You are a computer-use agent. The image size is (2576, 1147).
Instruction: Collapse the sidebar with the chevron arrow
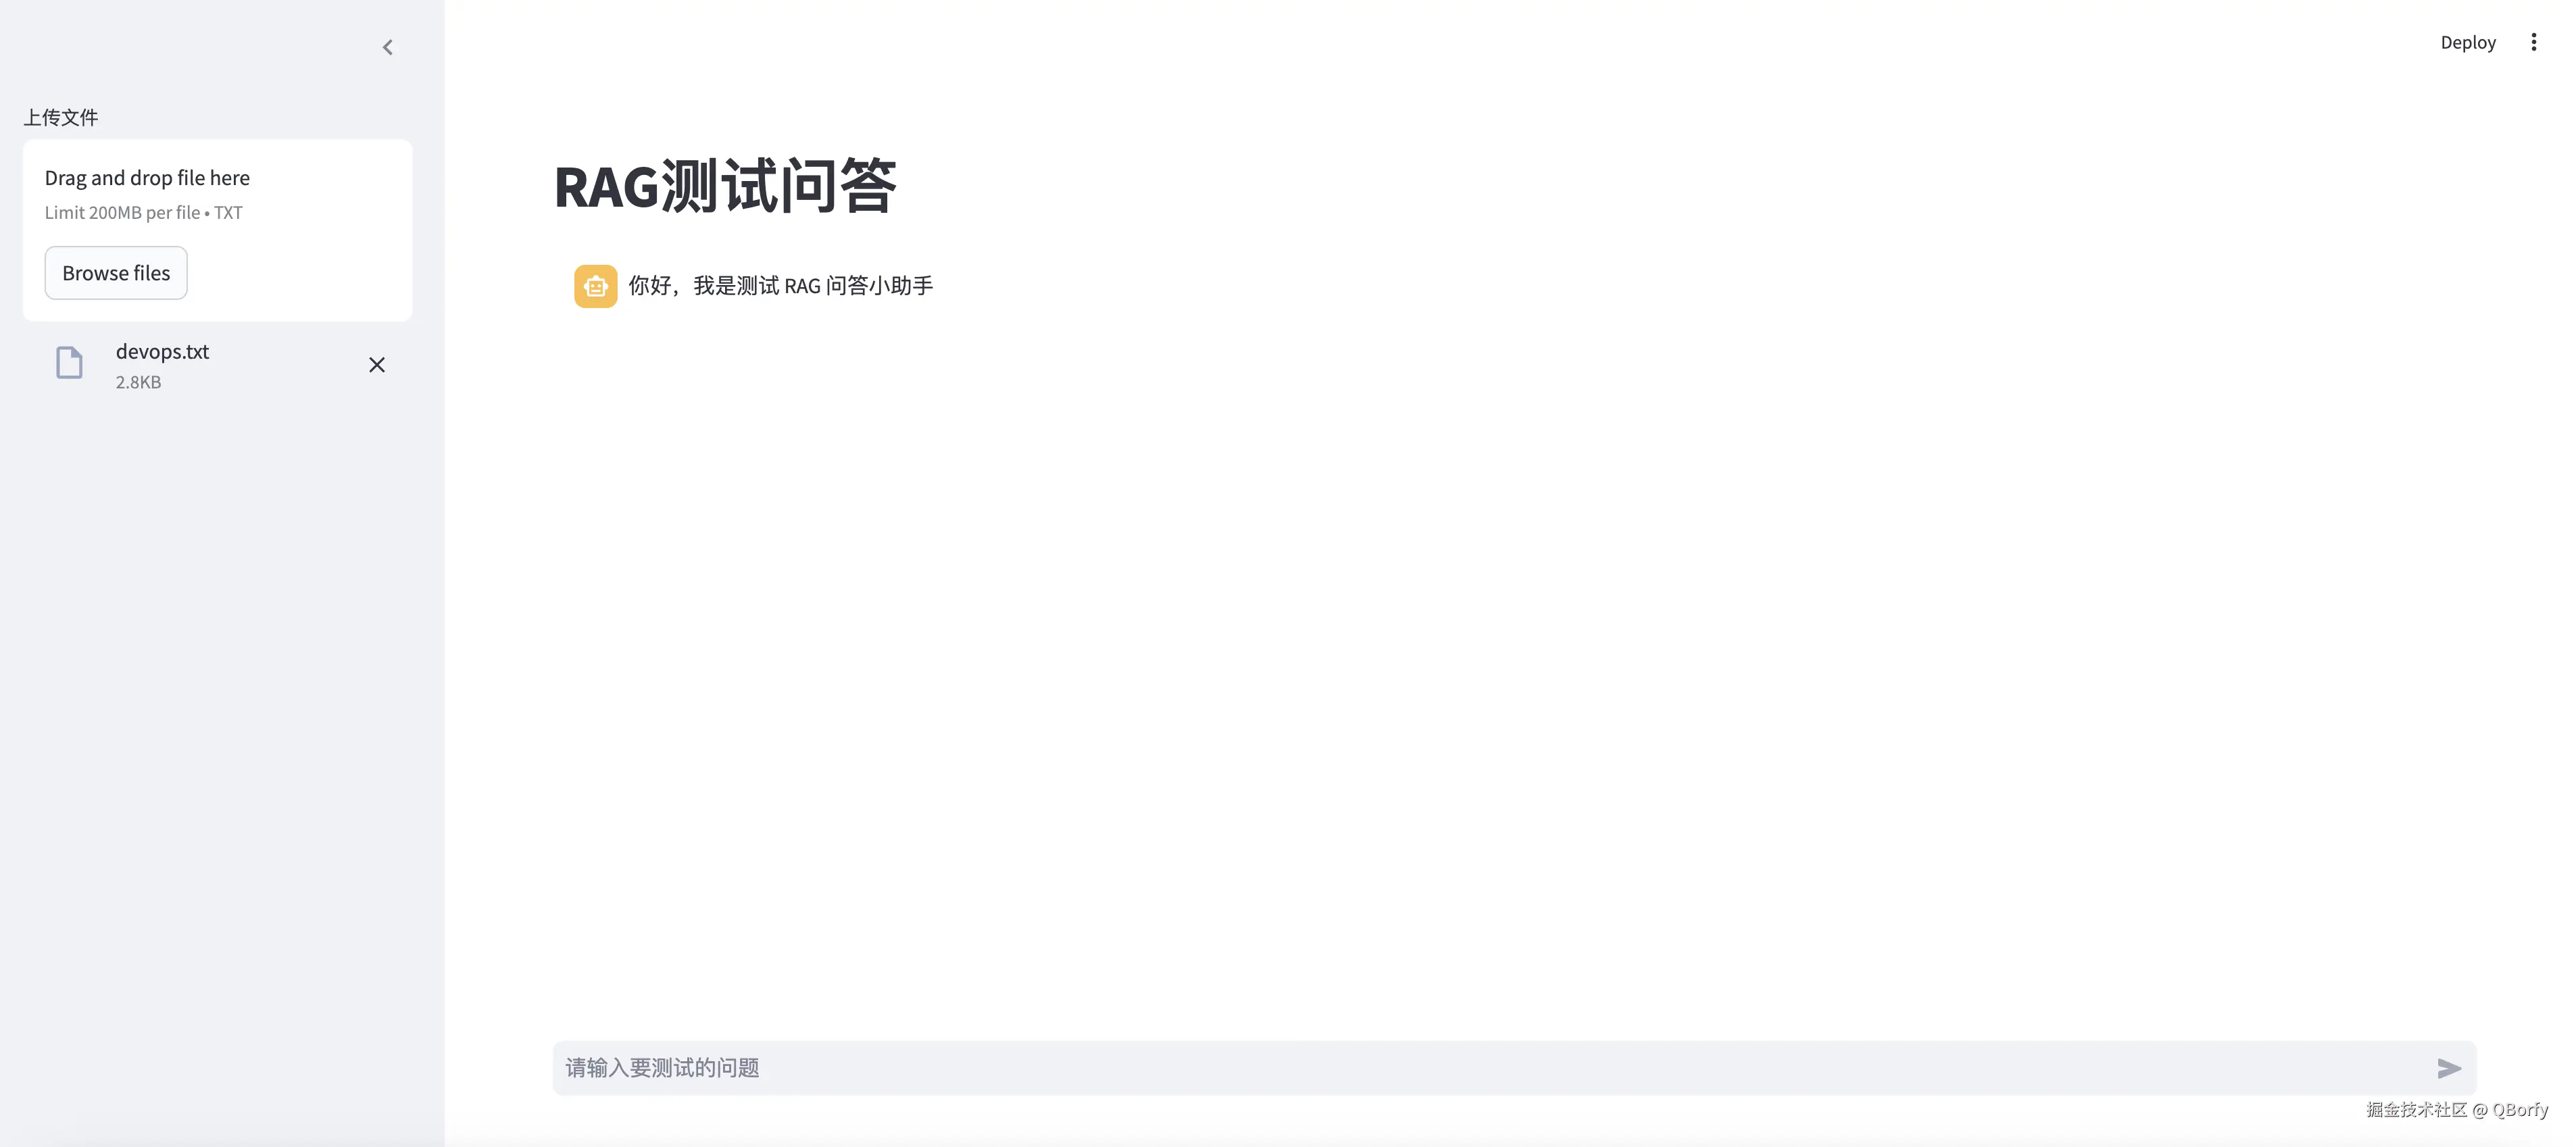pyautogui.click(x=388, y=47)
